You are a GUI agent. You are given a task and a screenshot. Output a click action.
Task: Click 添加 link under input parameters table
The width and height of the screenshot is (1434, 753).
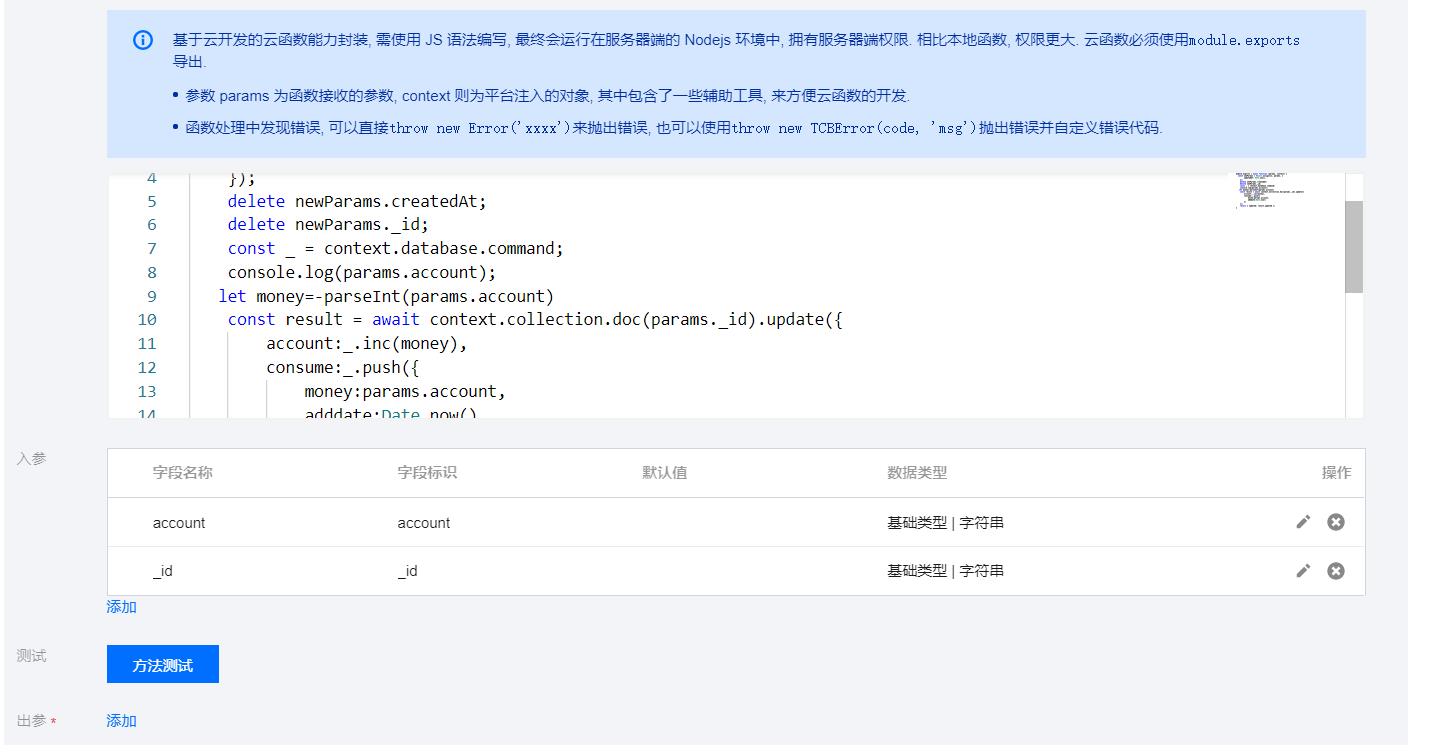[x=122, y=607]
